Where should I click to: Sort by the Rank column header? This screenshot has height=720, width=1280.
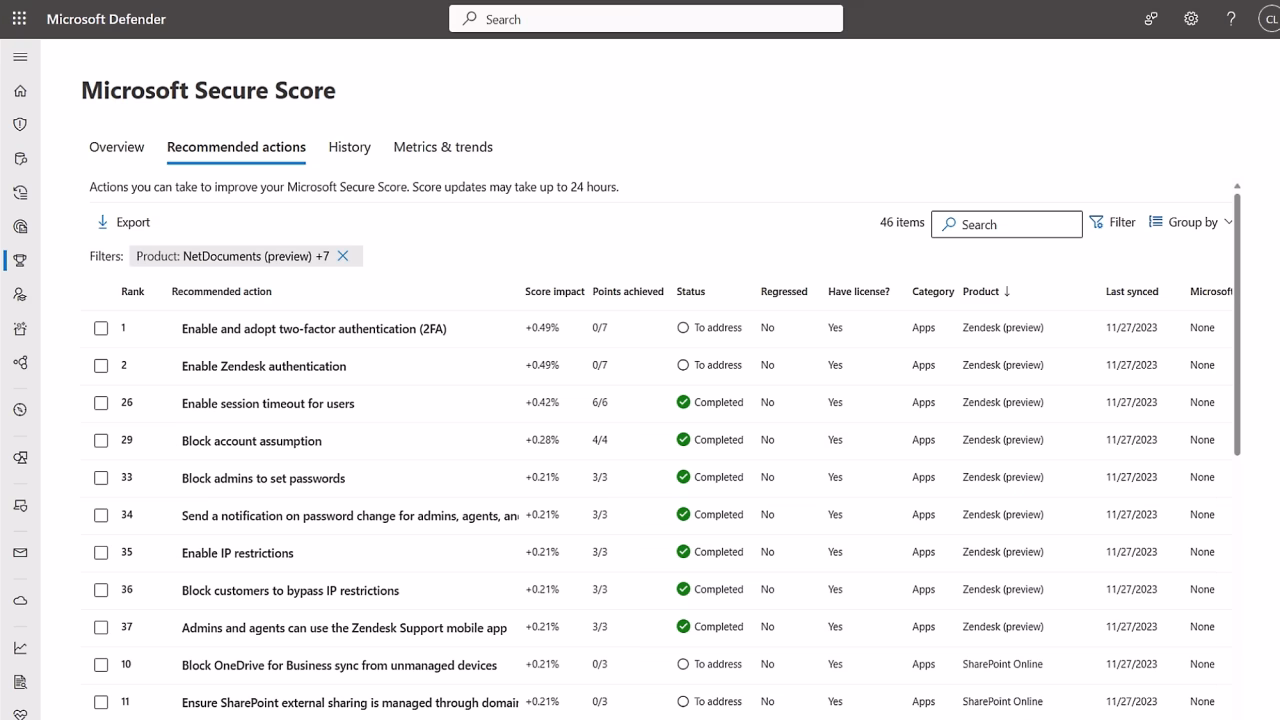(133, 291)
